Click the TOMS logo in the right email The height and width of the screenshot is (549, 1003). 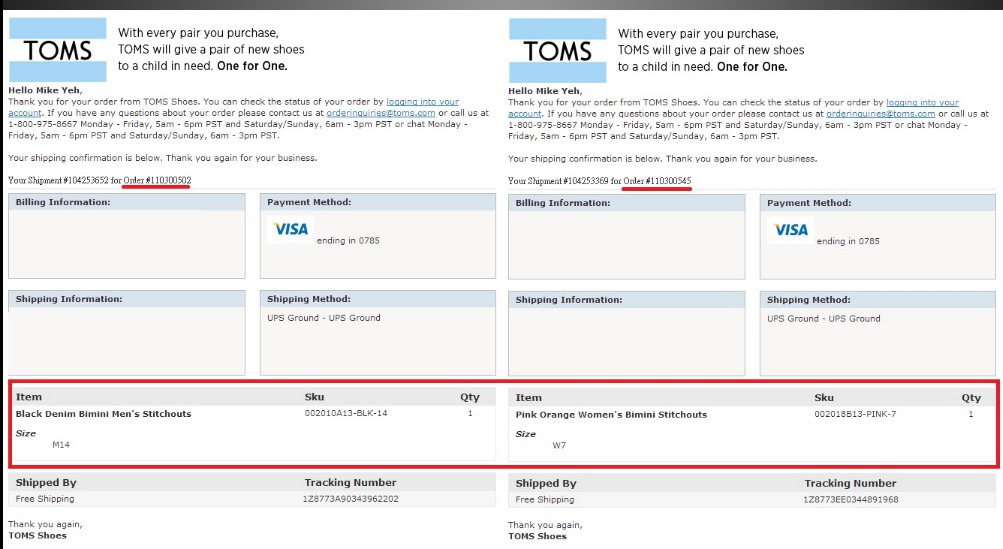tap(557, 51)
